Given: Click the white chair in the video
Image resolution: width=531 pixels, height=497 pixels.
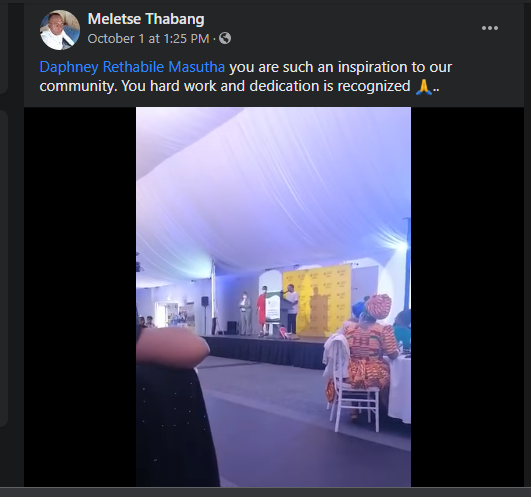Looking at the screenshot, I should tap(350, 386).
